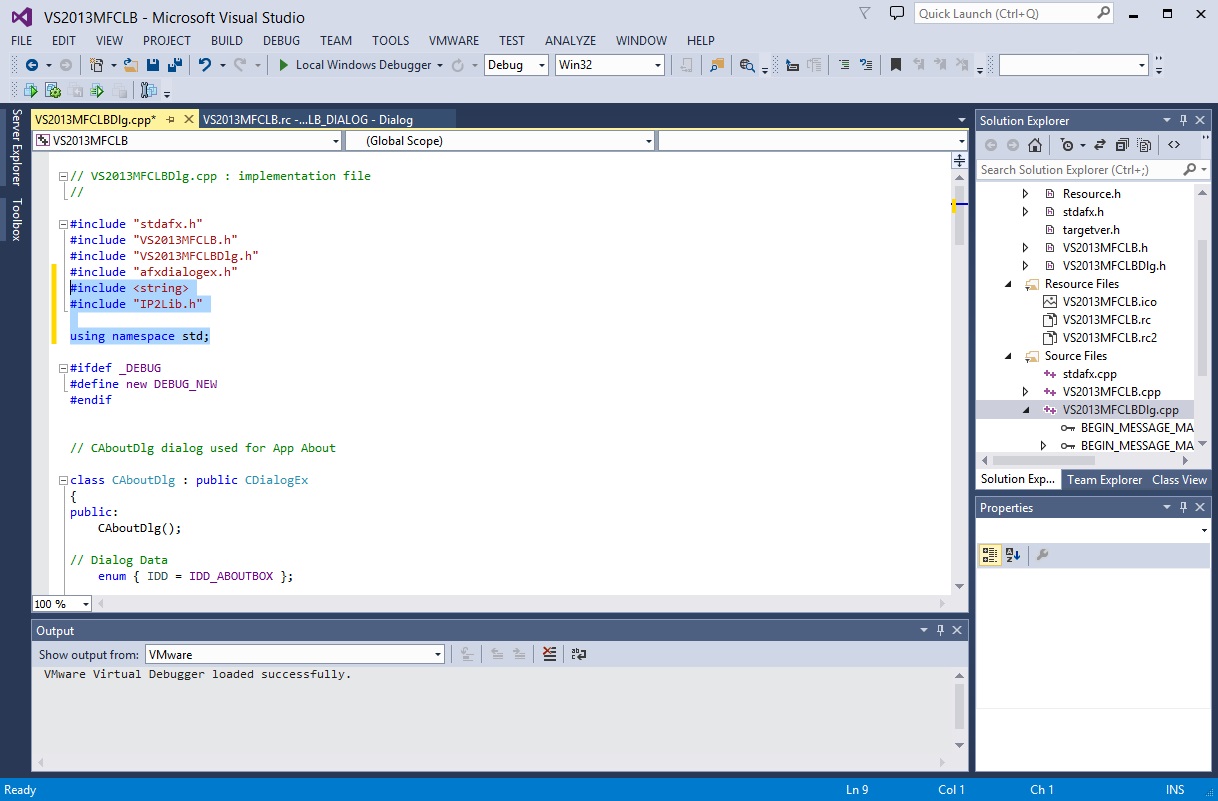Select VS2013MFCLB.rc2 in Solution Explorer
This screenshot has height=801, width=1218.
pos(1110,338)
